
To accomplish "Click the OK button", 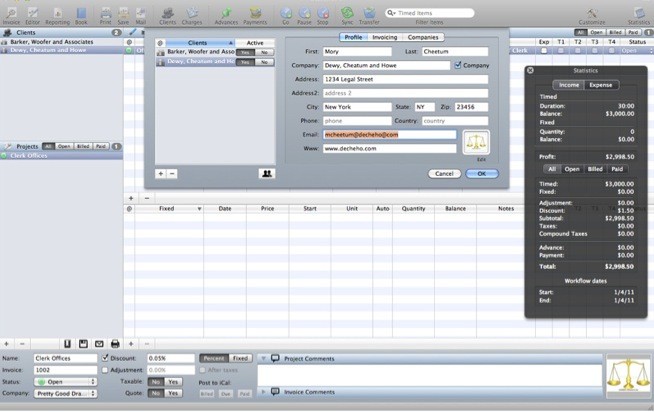I will [482, 173].
